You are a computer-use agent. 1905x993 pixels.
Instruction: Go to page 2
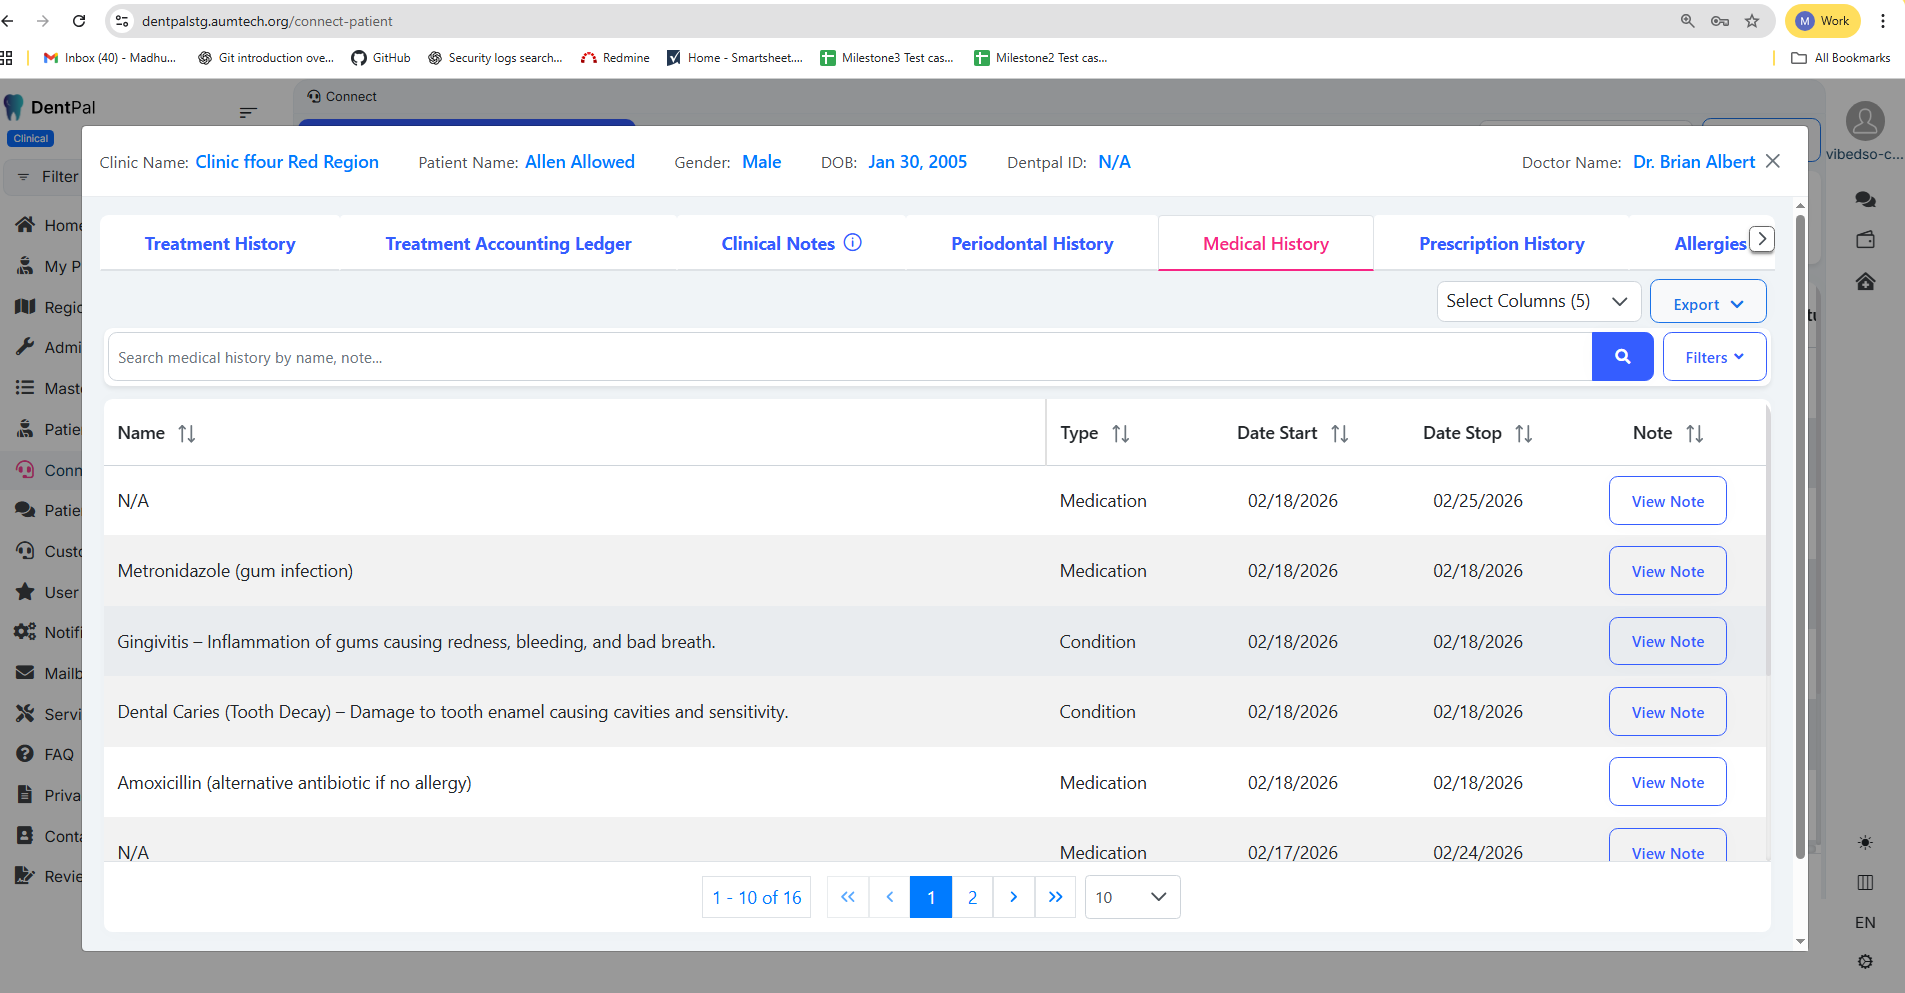click(x=972, y=897)
